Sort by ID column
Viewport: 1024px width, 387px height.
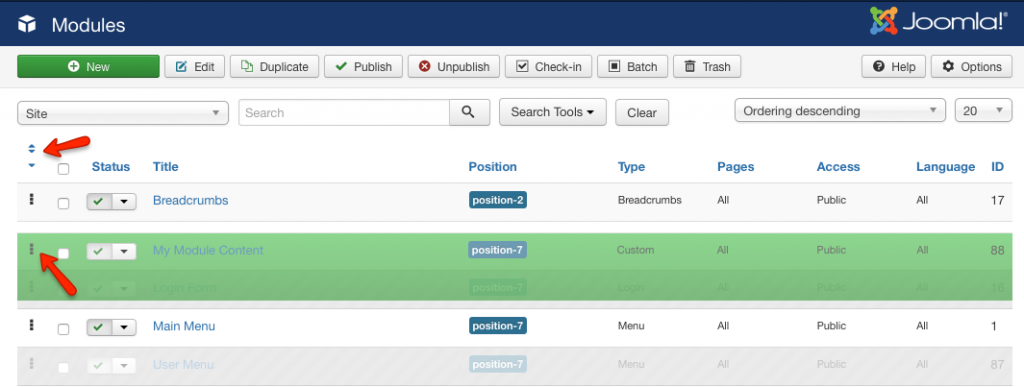[x=997, y=167]
